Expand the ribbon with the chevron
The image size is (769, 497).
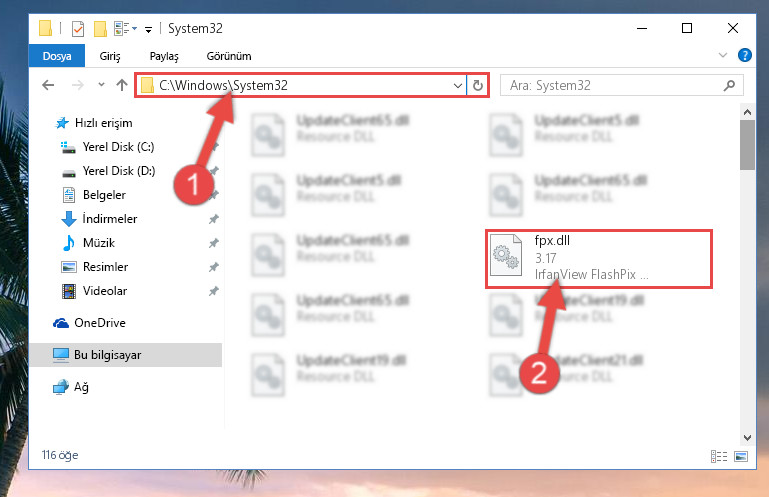click(722, 55)
